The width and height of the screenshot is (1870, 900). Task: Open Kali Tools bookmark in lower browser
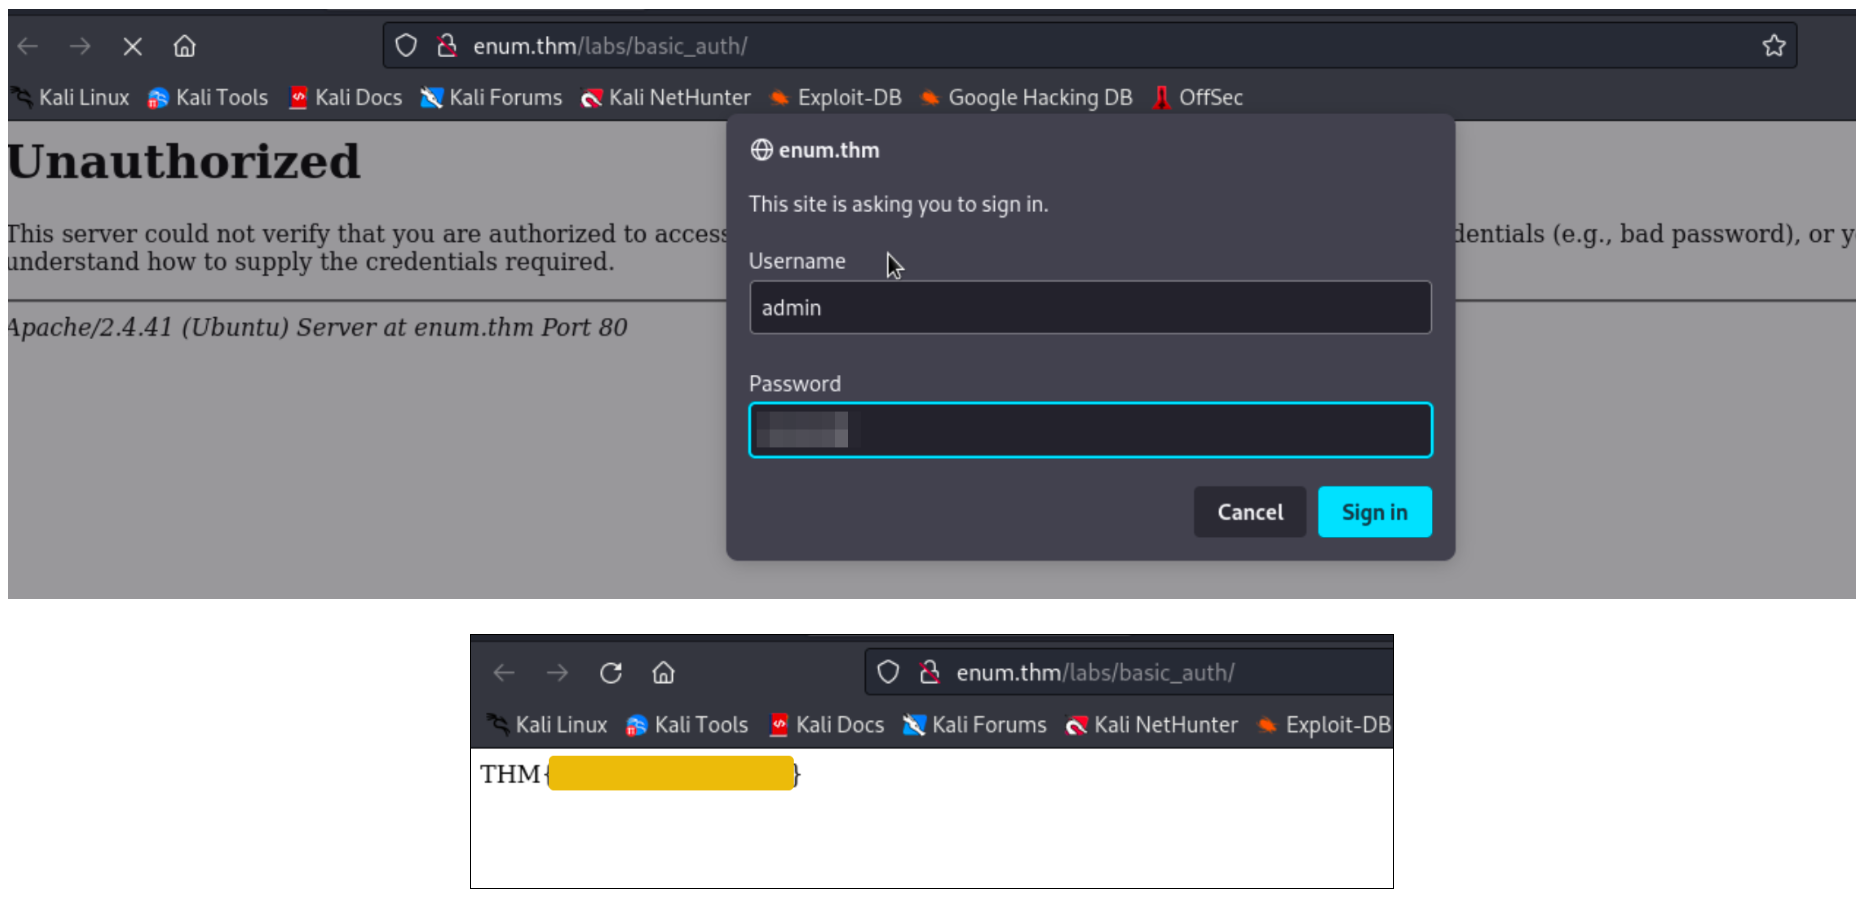[687, 725]
